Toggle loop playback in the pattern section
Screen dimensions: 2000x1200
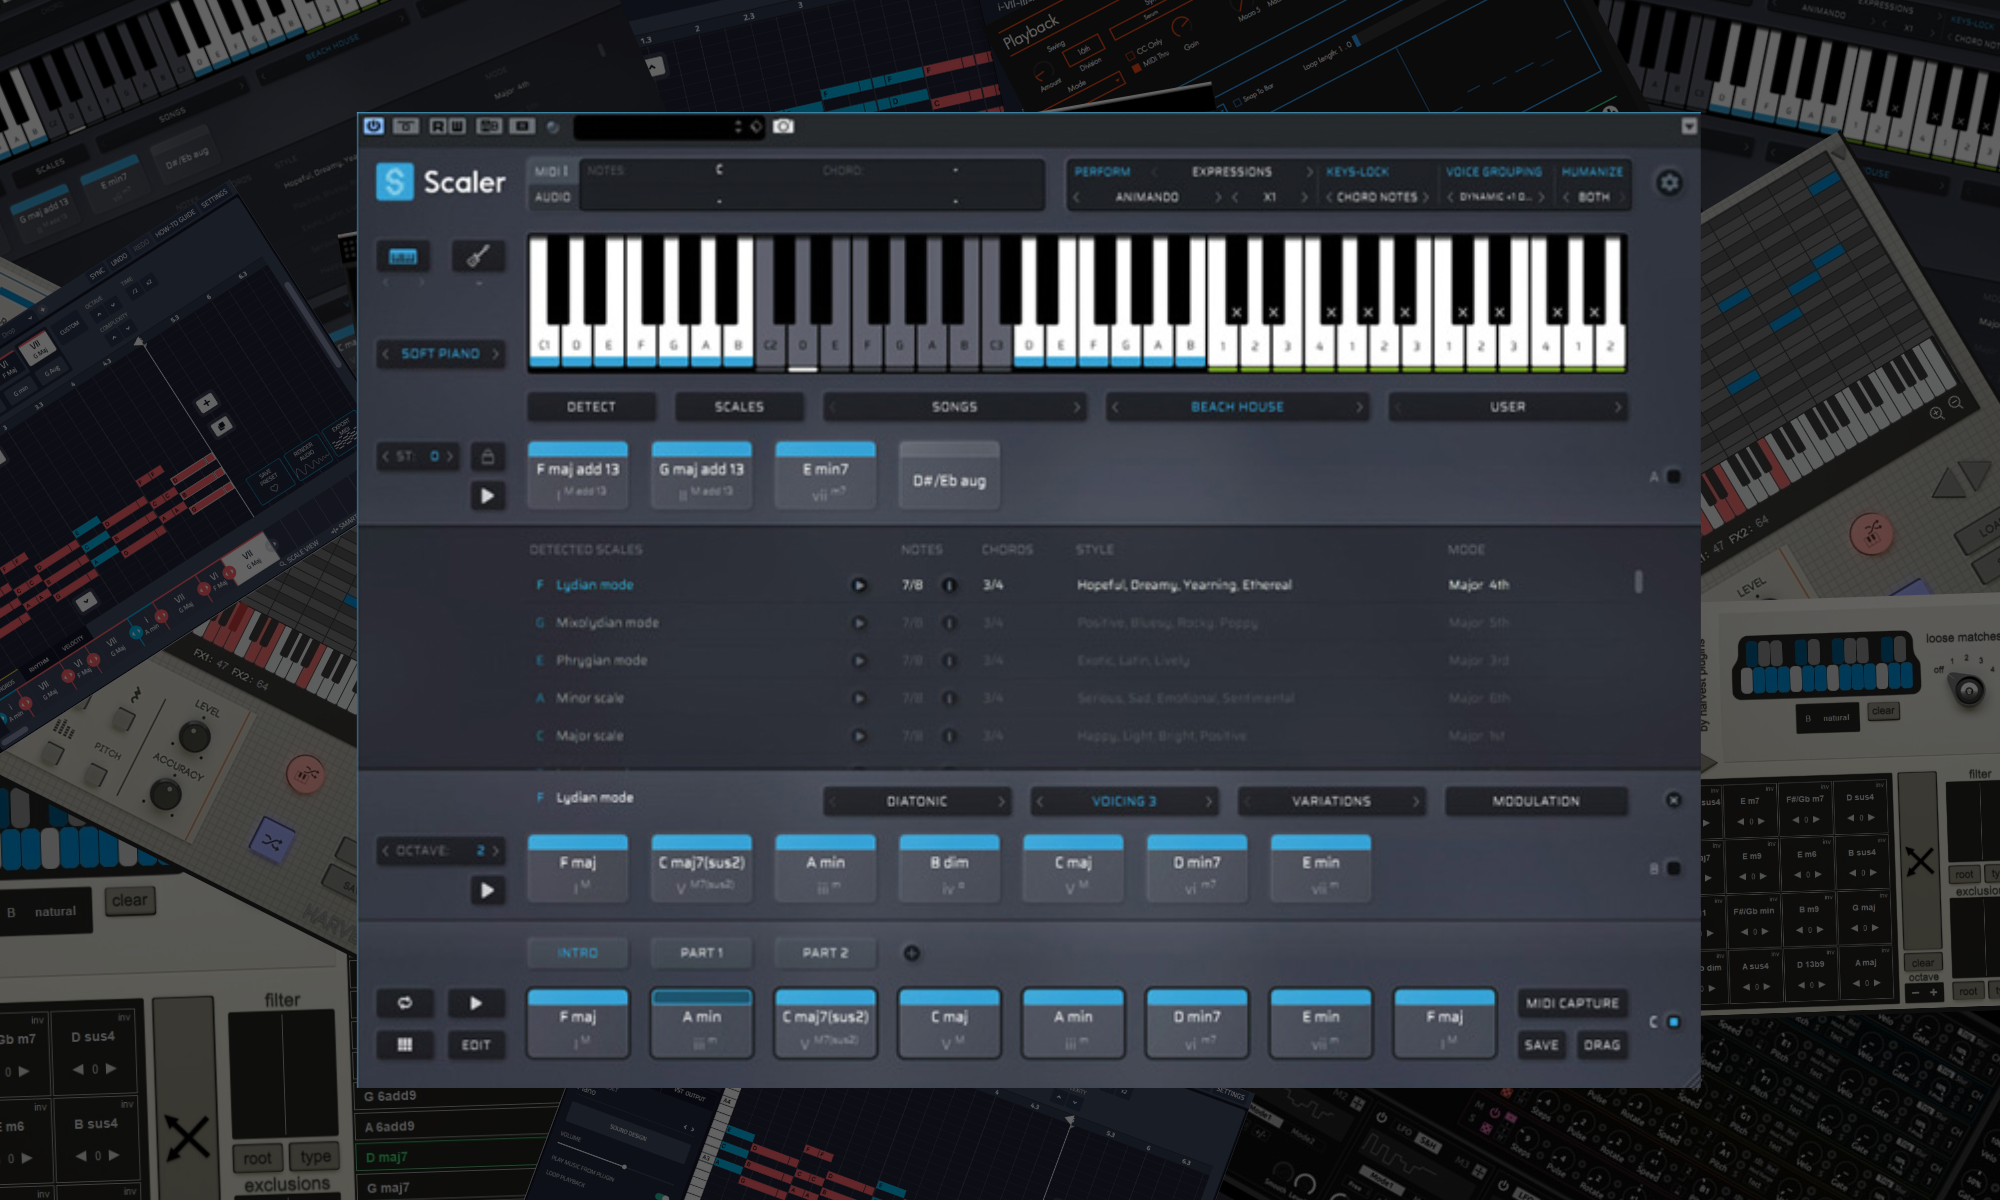click(404, 1003)
